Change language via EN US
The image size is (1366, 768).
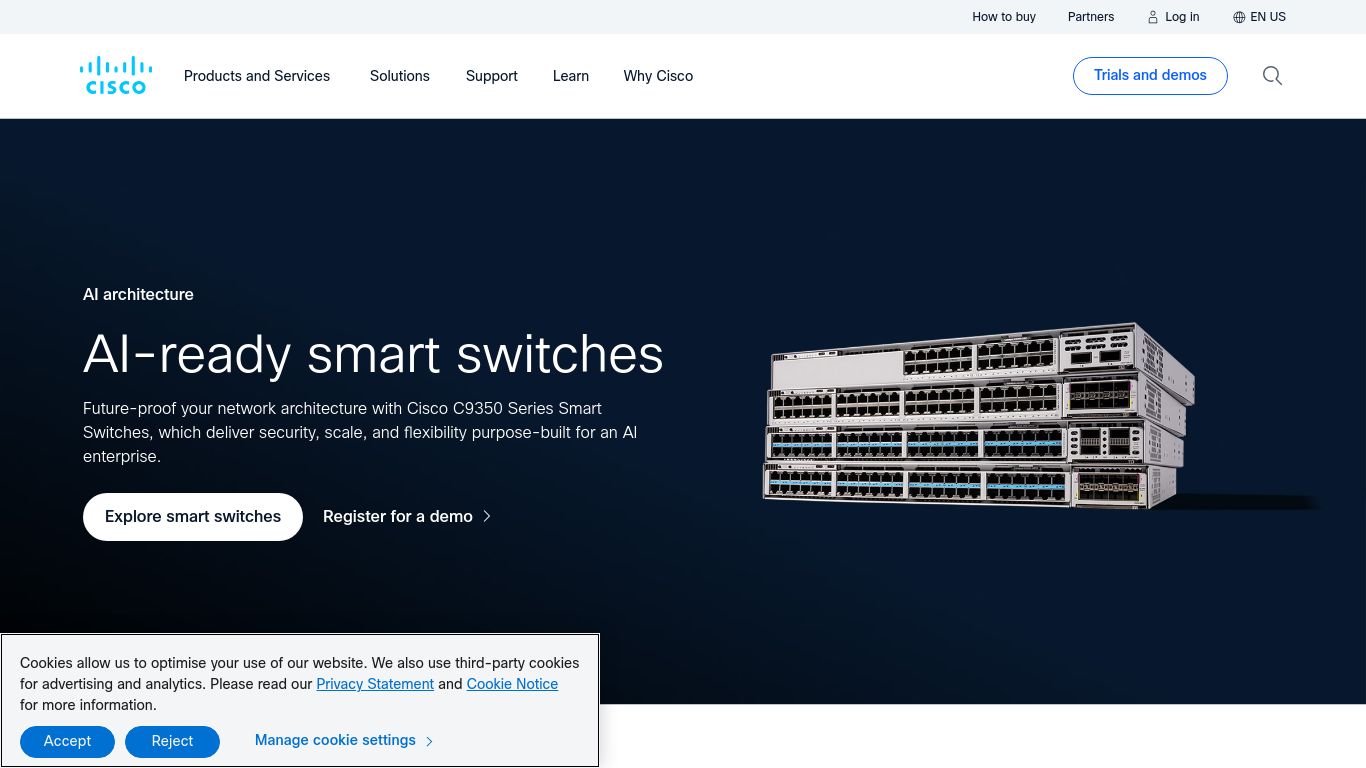click(x=1268, y=17)
